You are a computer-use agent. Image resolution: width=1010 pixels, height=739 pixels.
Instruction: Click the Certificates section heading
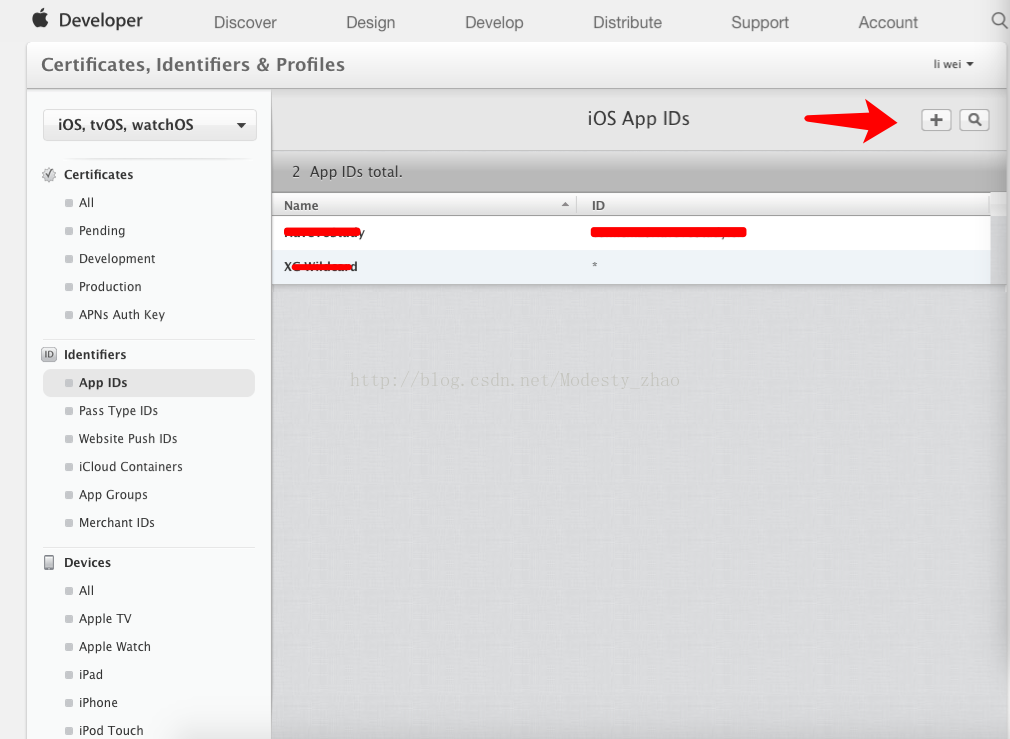click(x=99, y=175)
